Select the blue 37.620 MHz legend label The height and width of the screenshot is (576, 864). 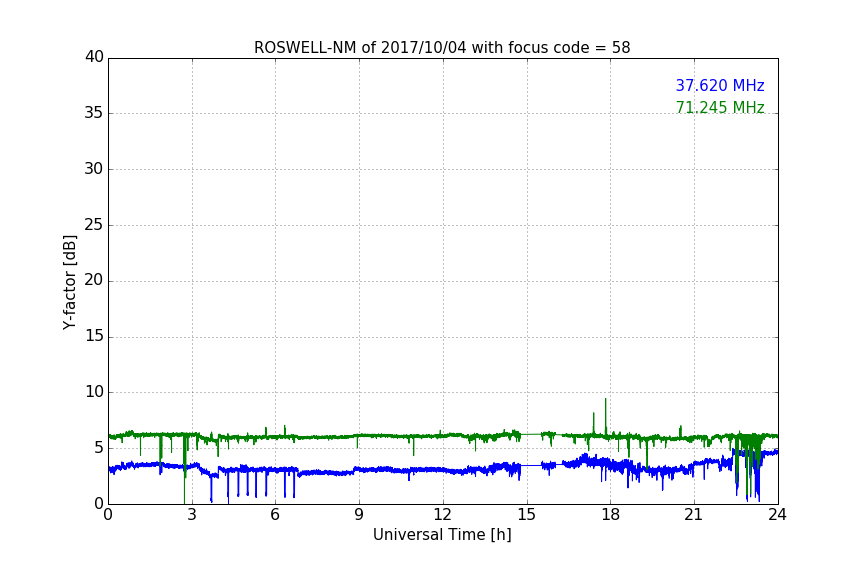click(x=720, y=85)
